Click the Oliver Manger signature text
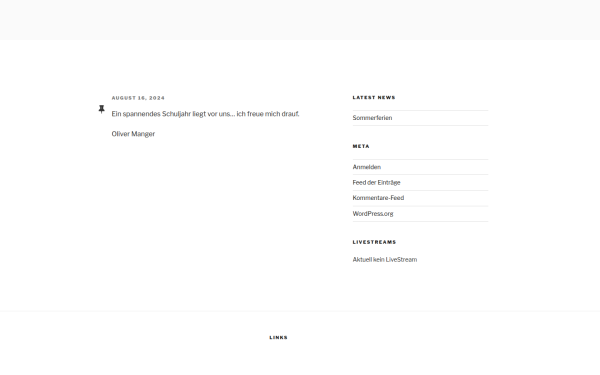 click(x=133, y=134)
